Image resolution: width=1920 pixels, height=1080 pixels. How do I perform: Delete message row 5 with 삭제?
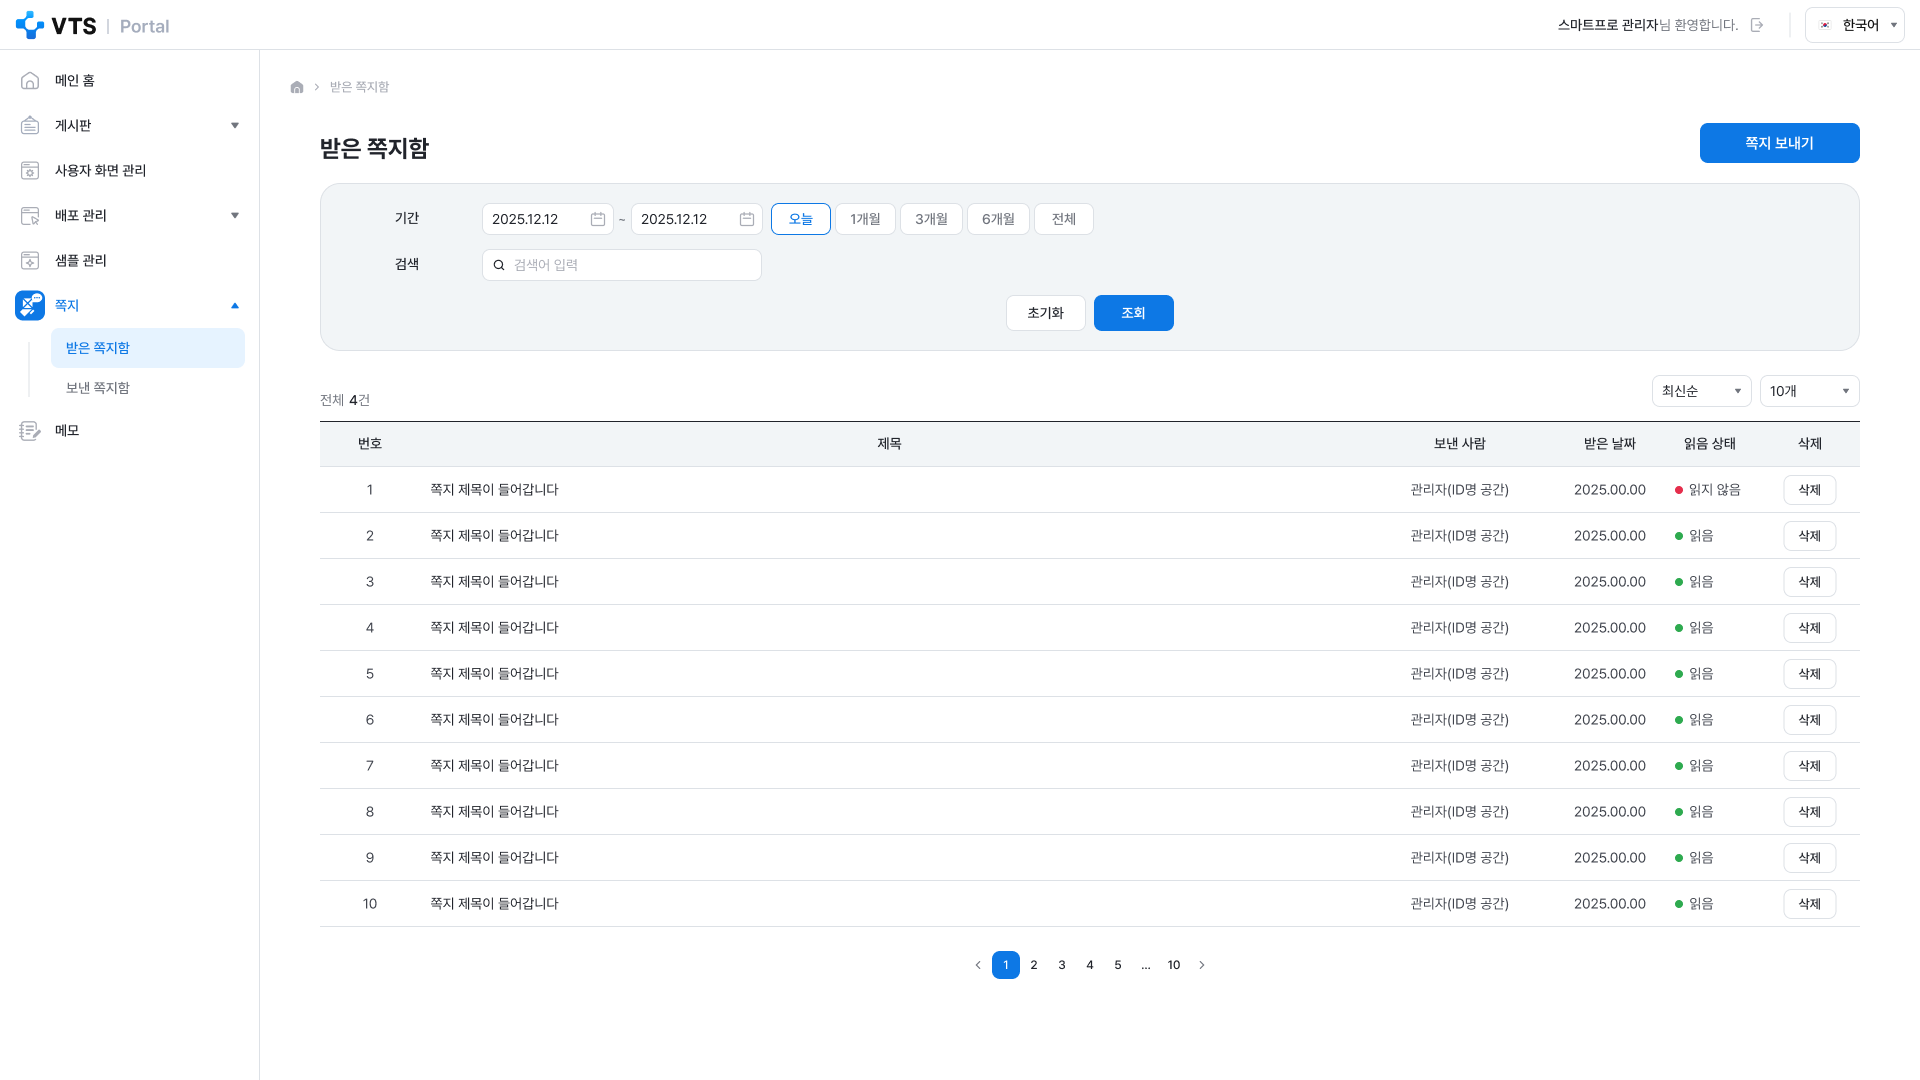[1810, 674]
